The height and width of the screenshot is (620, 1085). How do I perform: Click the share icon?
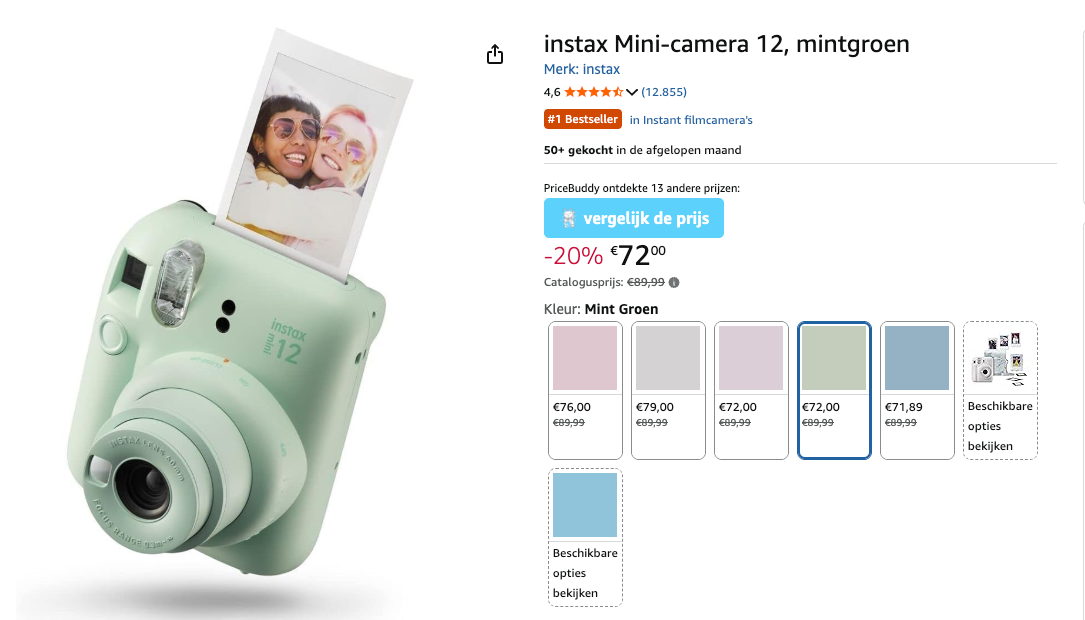pos(495,54)
